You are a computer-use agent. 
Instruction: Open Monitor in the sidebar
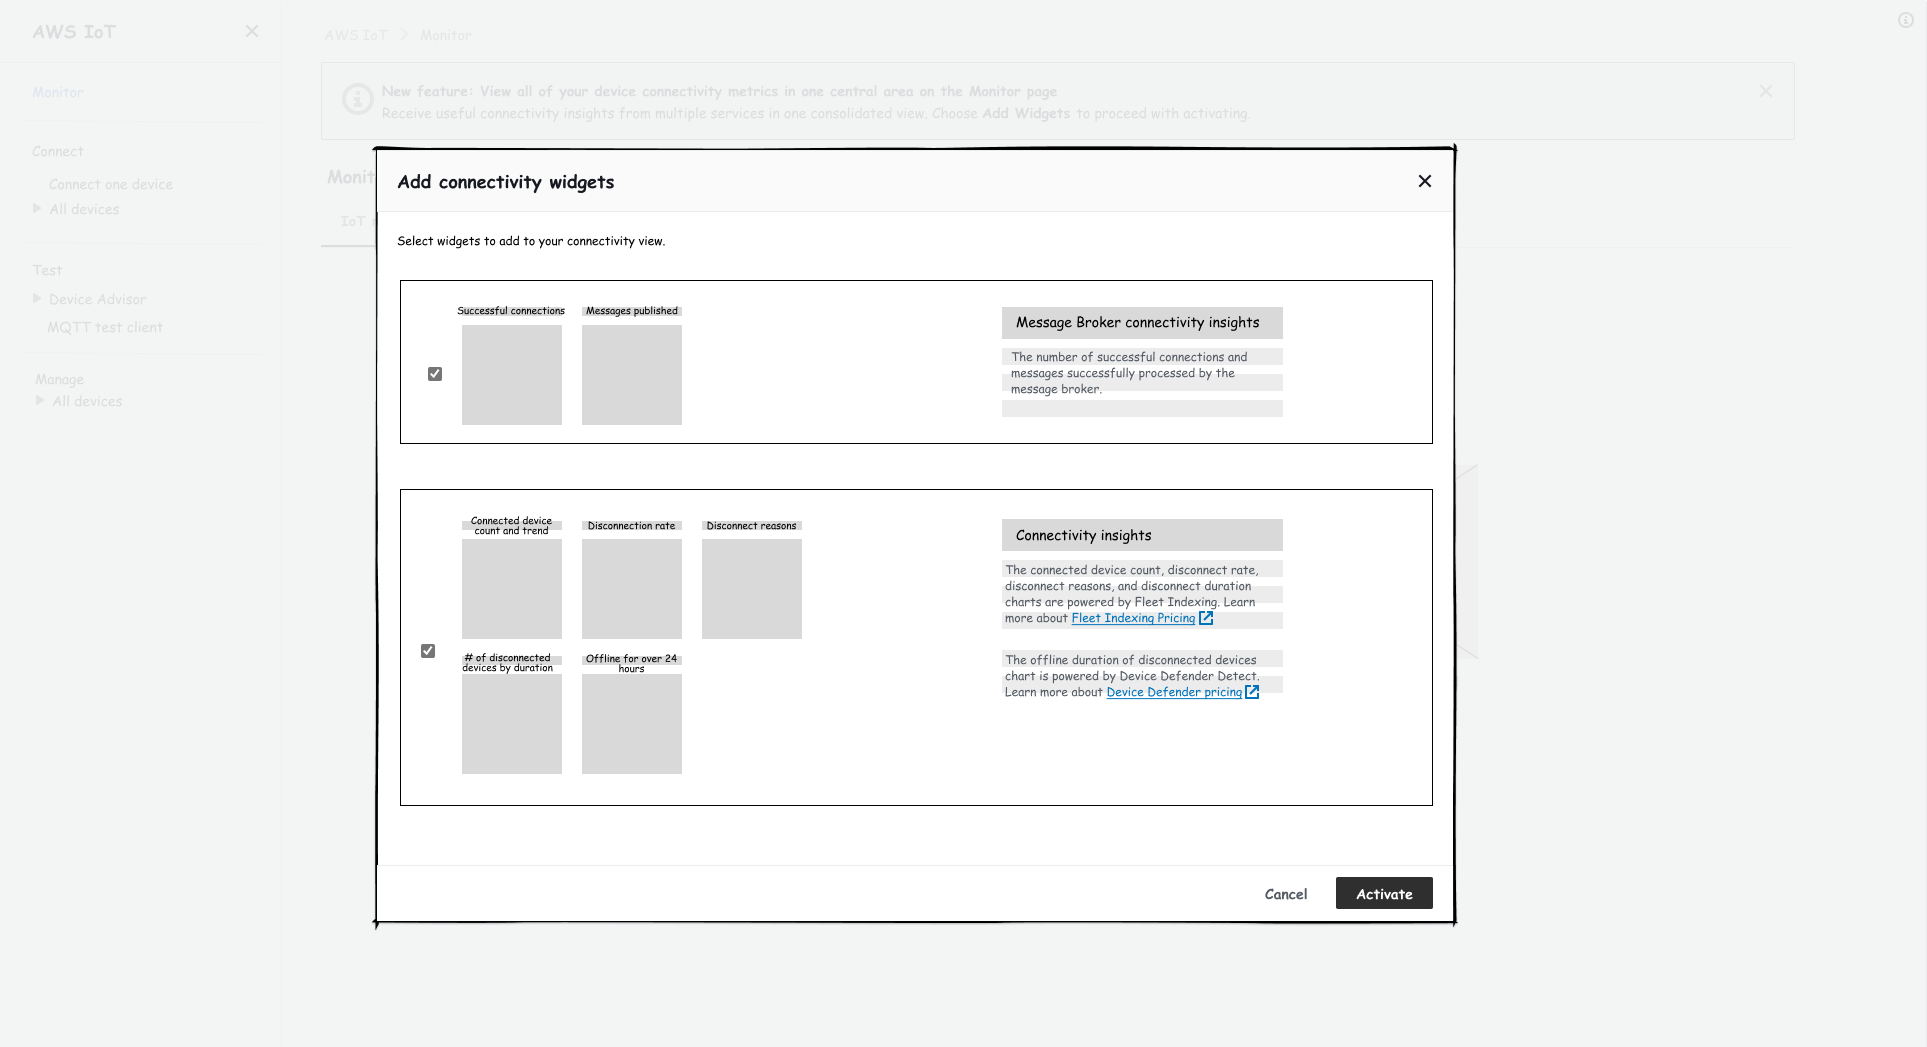coord(57,93)
